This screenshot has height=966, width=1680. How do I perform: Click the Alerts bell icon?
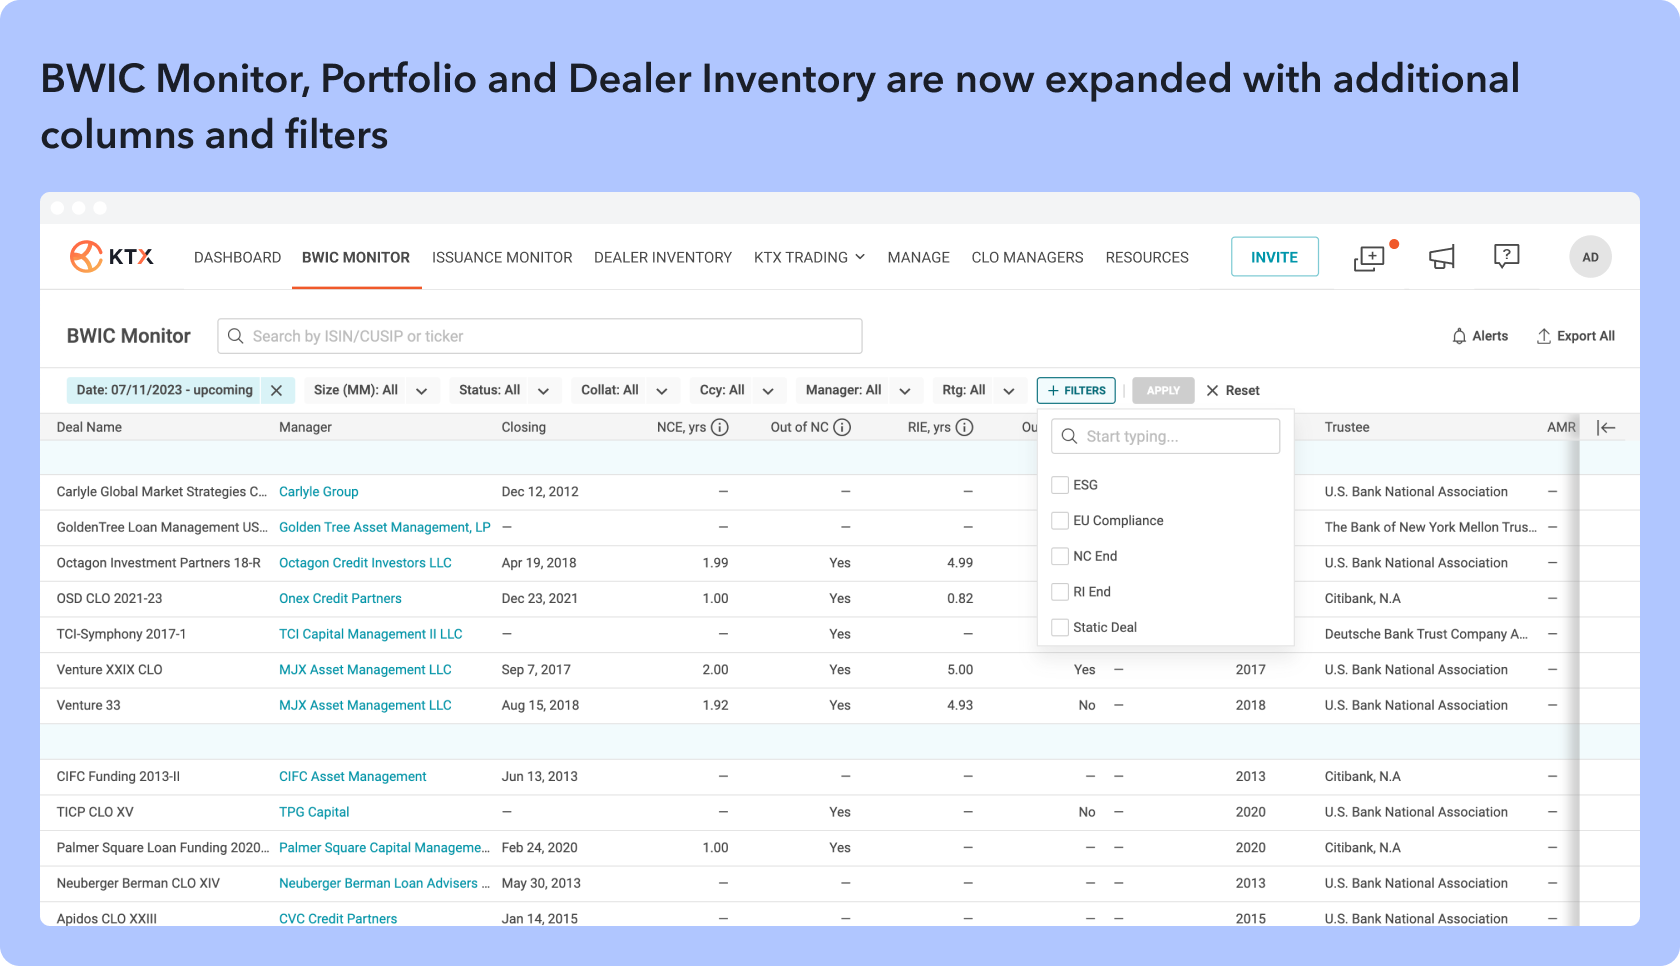[1459, 336]
